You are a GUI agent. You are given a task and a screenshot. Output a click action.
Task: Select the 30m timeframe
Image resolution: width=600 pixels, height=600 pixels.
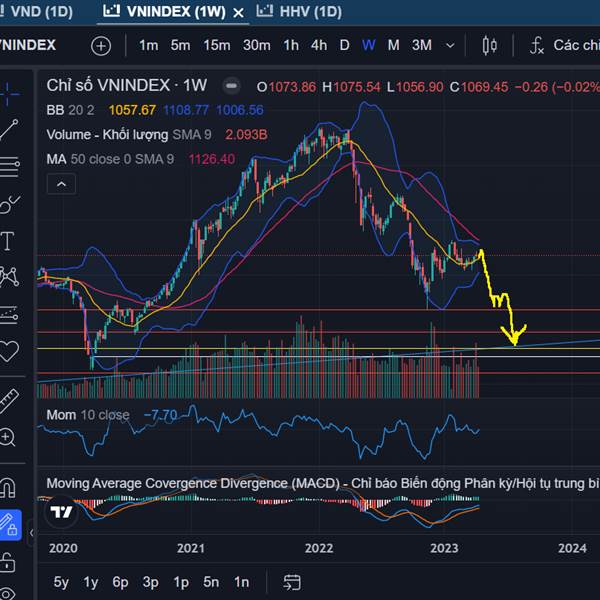click(x=256, y=46)
